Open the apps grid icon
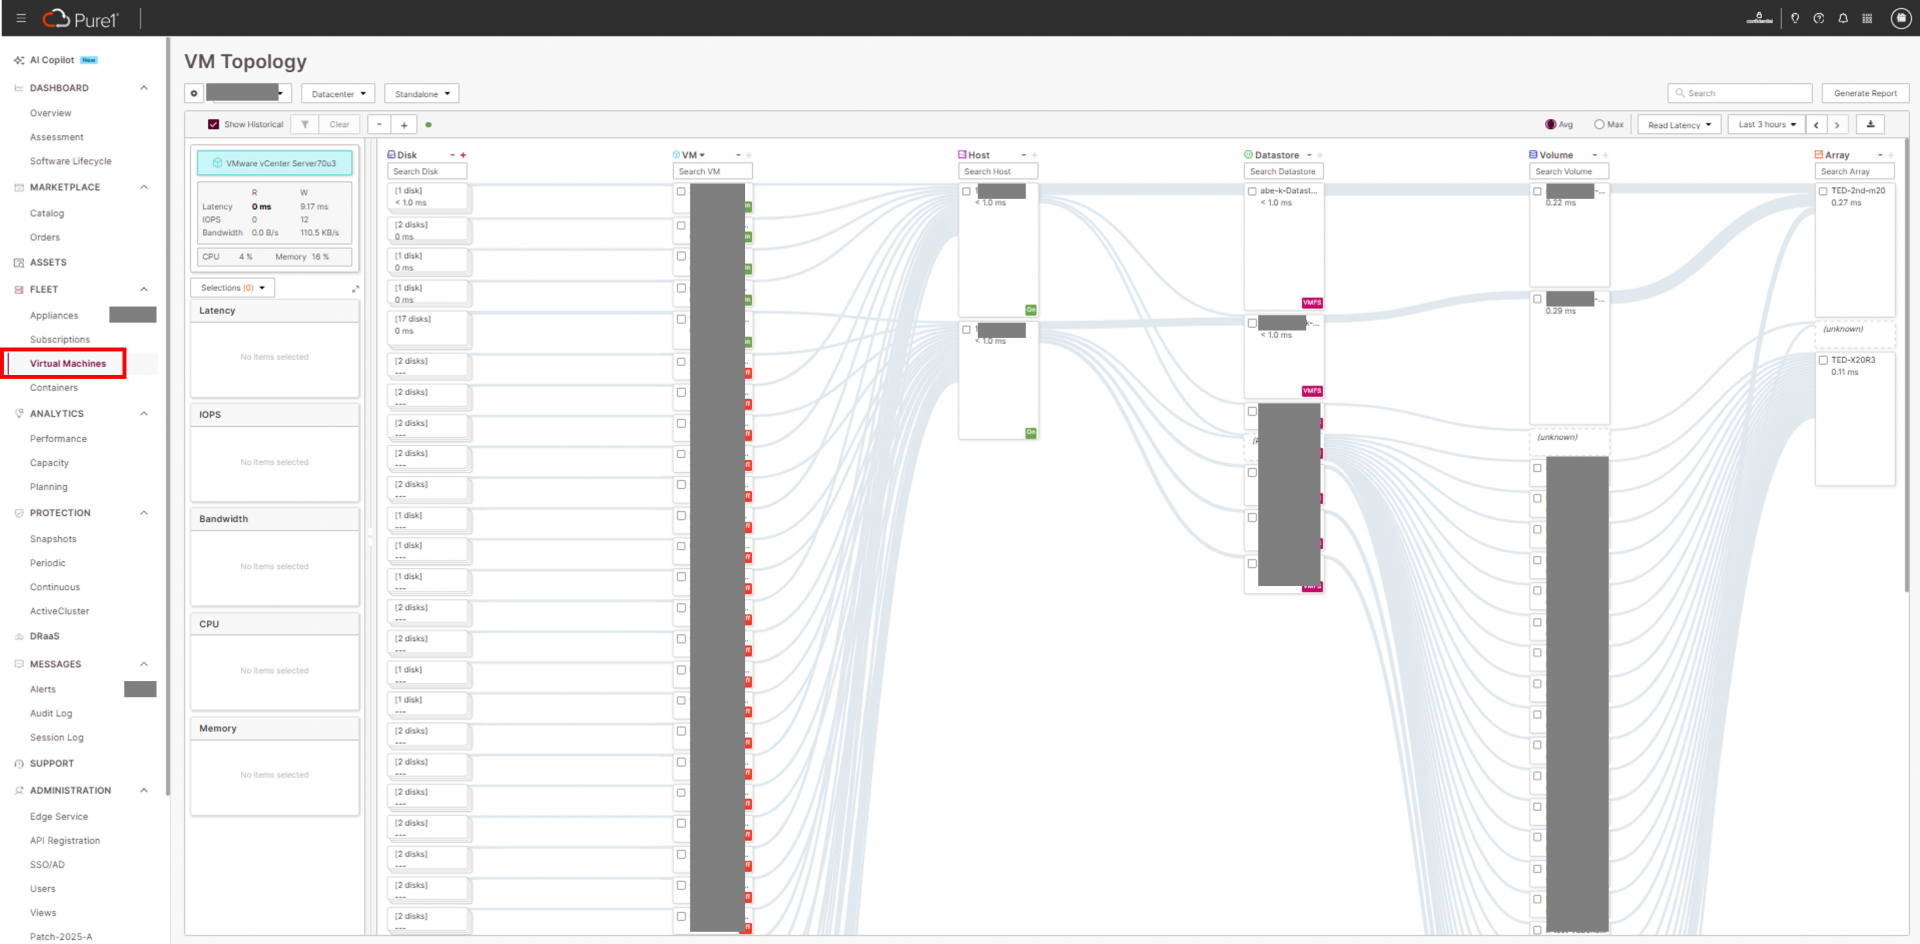Screen dimensions: 1920x944 1867,18
